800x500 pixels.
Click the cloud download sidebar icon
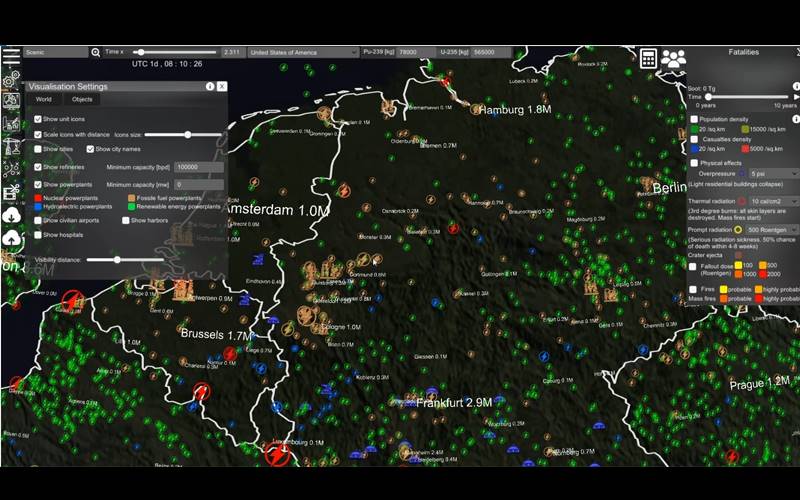point(12,215)
